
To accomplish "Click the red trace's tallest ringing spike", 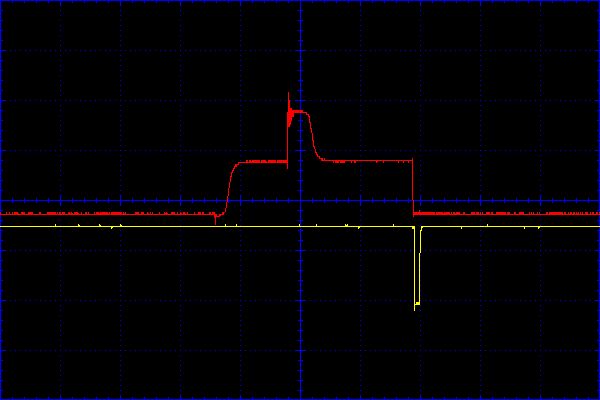I will [289, 111].
